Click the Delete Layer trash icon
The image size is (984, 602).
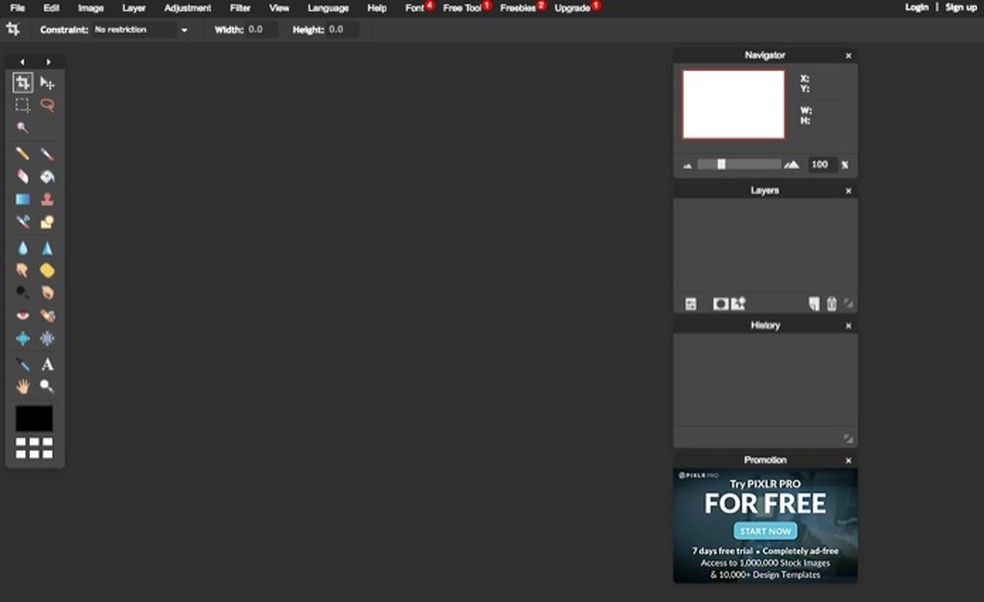pos(832,303)
